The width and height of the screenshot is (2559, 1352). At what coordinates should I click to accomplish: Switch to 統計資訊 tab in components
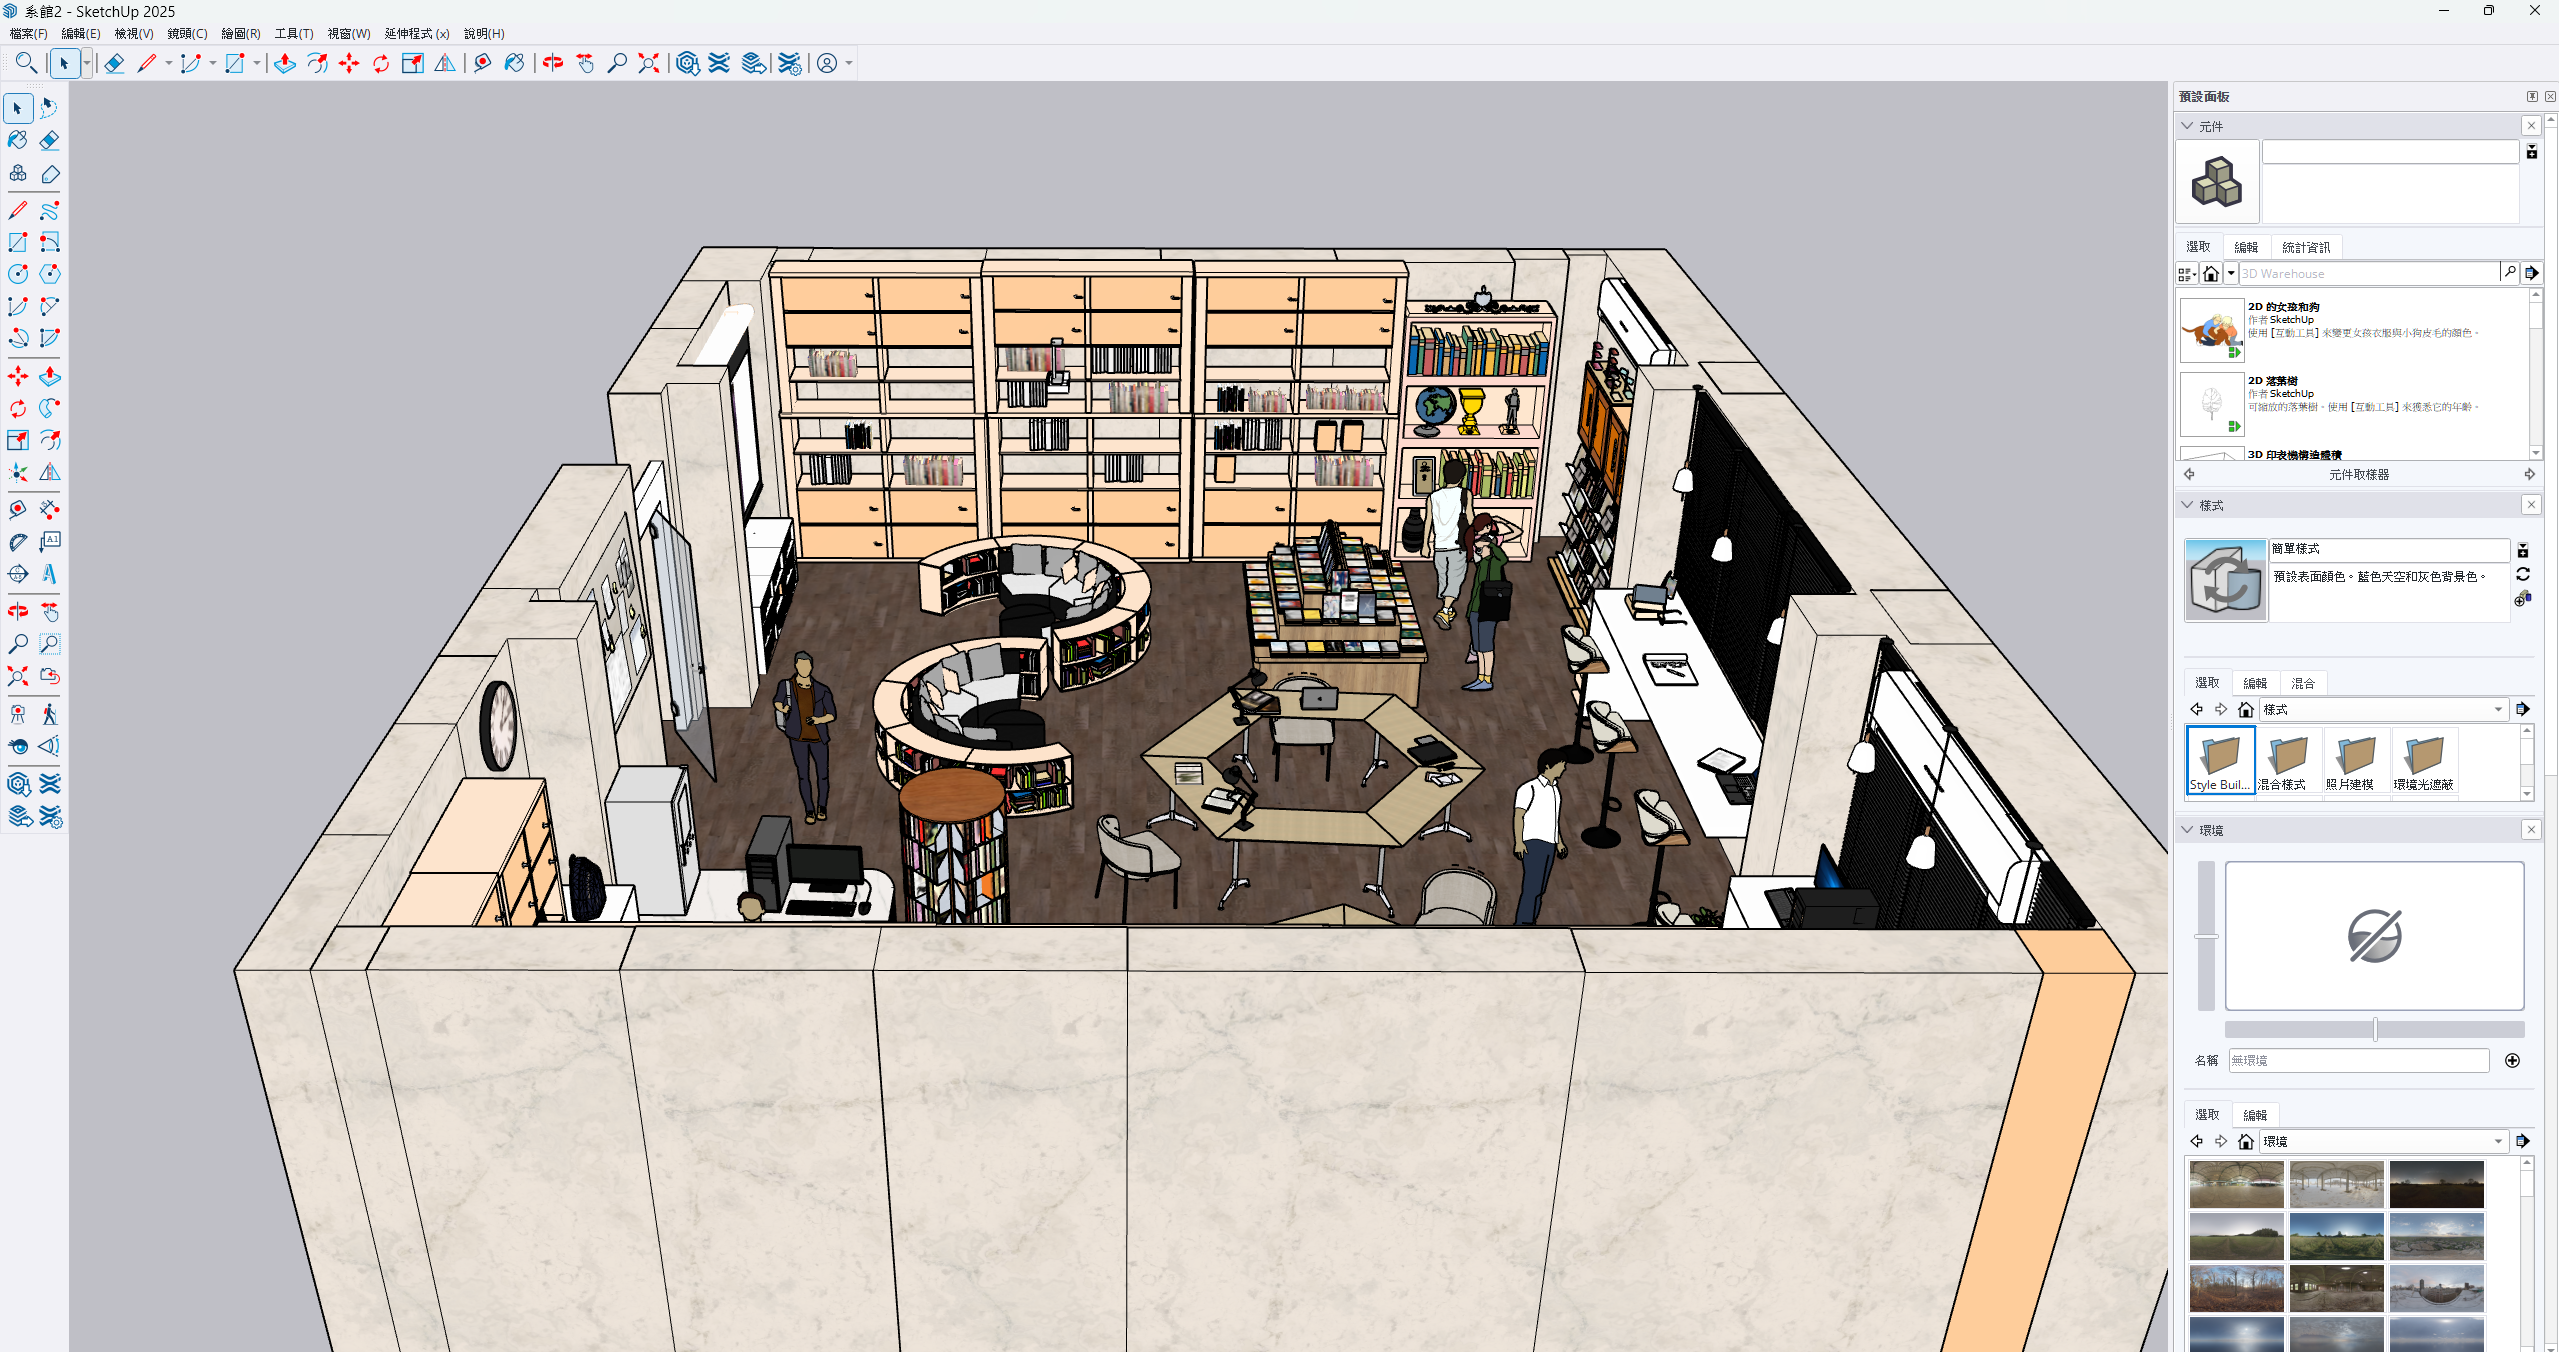2305,247
